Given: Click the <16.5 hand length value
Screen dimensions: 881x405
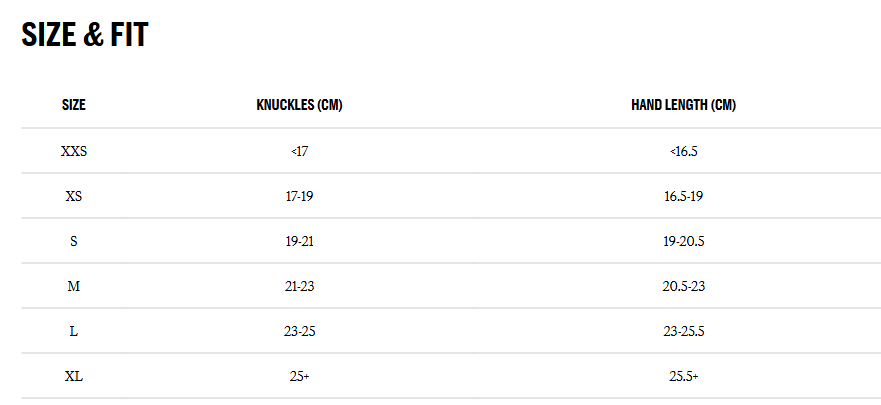Looking at the screenshot, I should point(683,151).
